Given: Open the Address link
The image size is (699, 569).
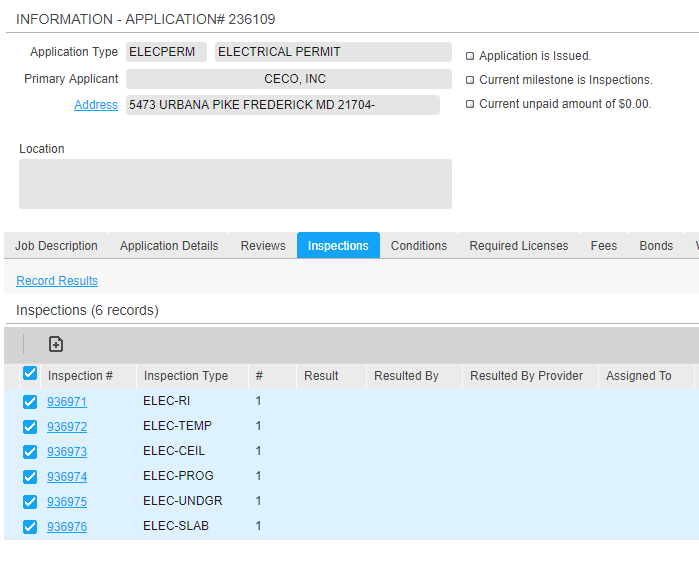Looking at the screenshot, I should [96, 105].
